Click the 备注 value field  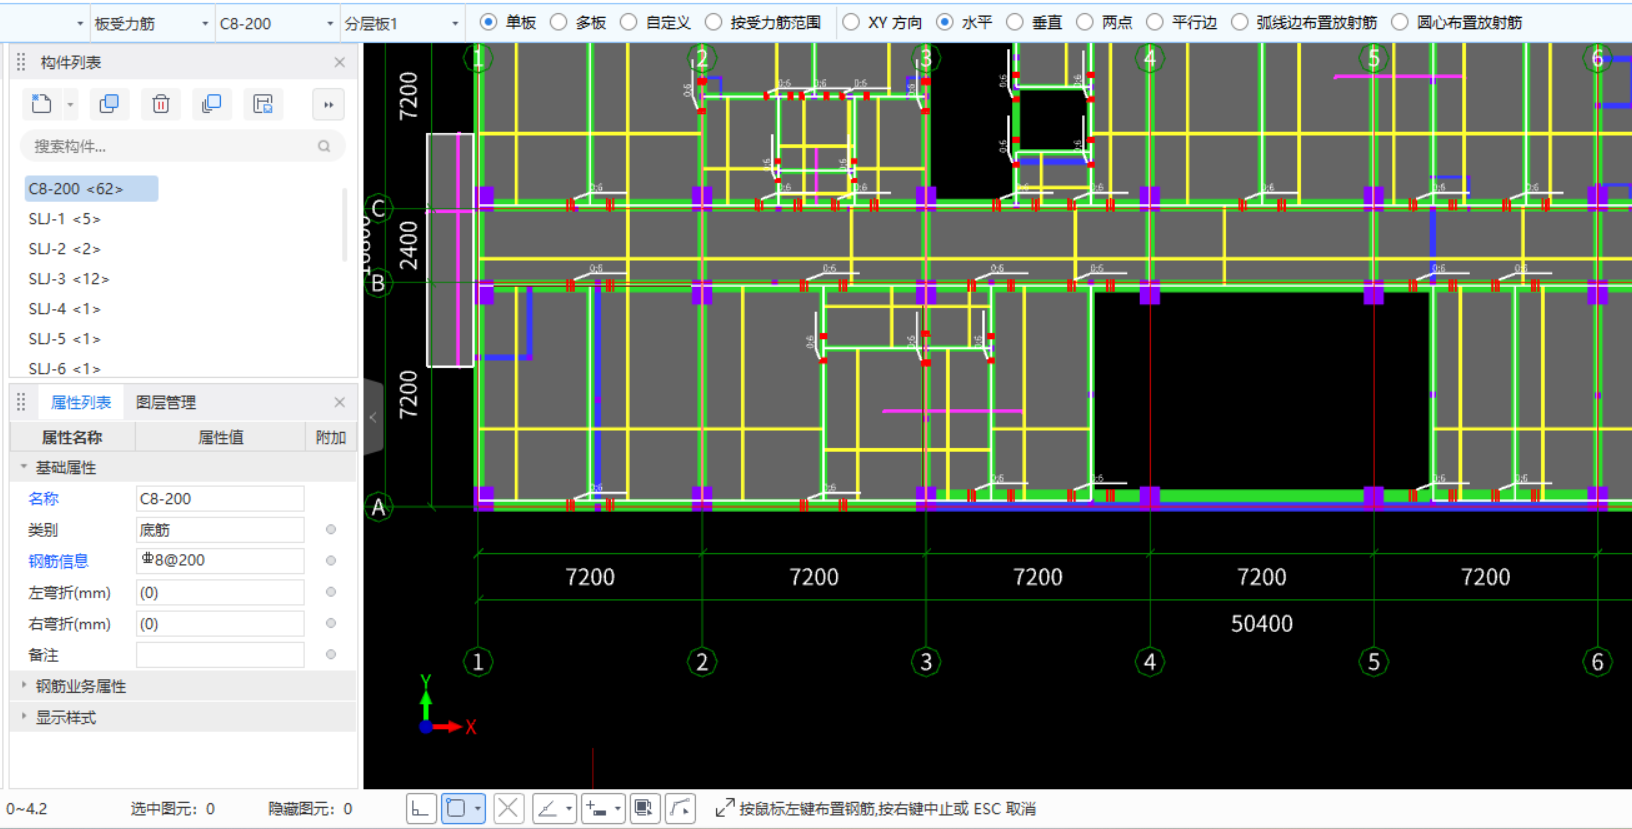(220, 654)
